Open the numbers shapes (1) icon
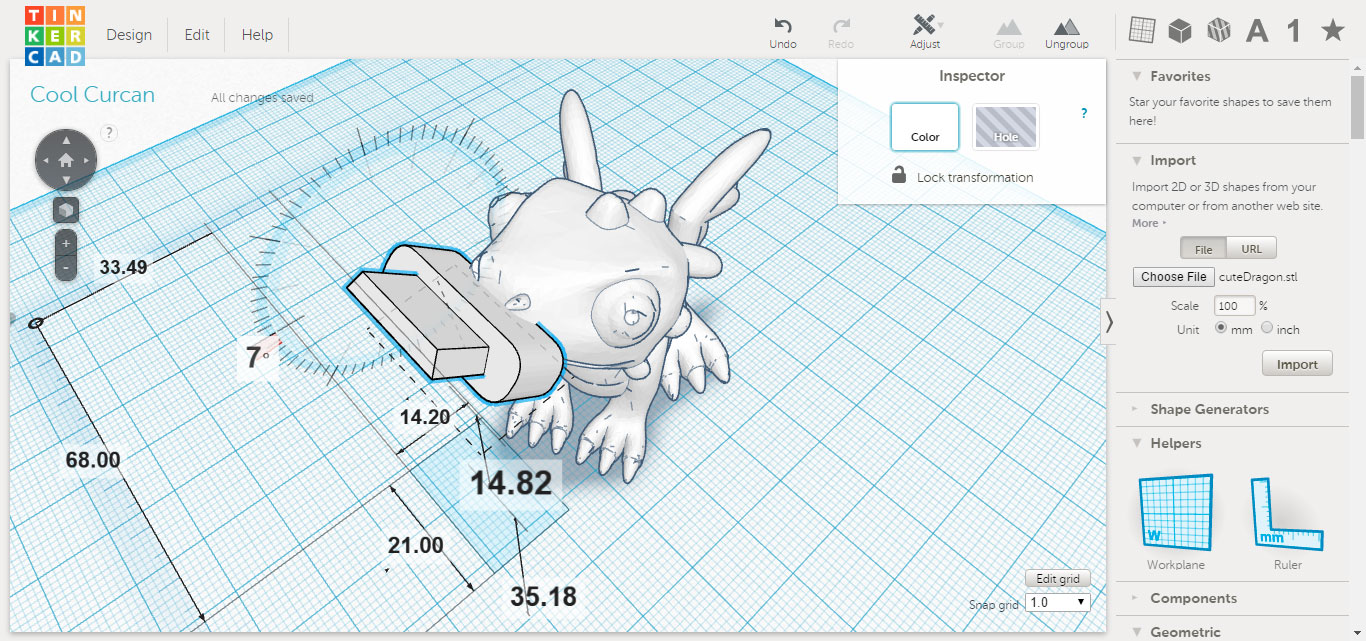 (x=1294, y=31)
